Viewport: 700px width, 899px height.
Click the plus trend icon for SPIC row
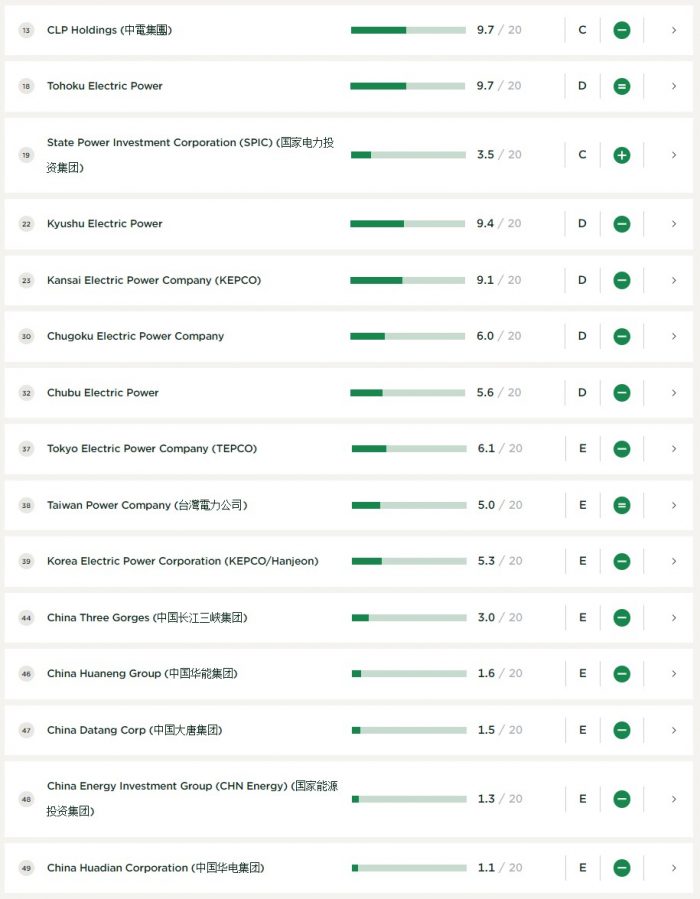[x=621, y=155]
